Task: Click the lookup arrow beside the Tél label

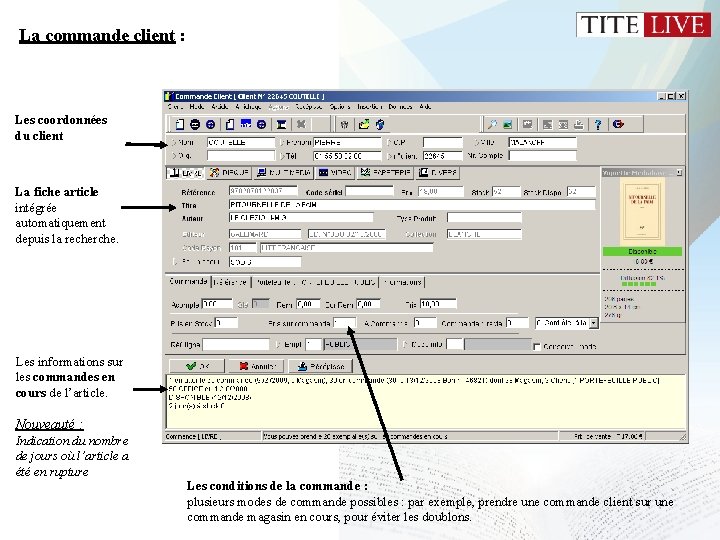Action: 283,156
